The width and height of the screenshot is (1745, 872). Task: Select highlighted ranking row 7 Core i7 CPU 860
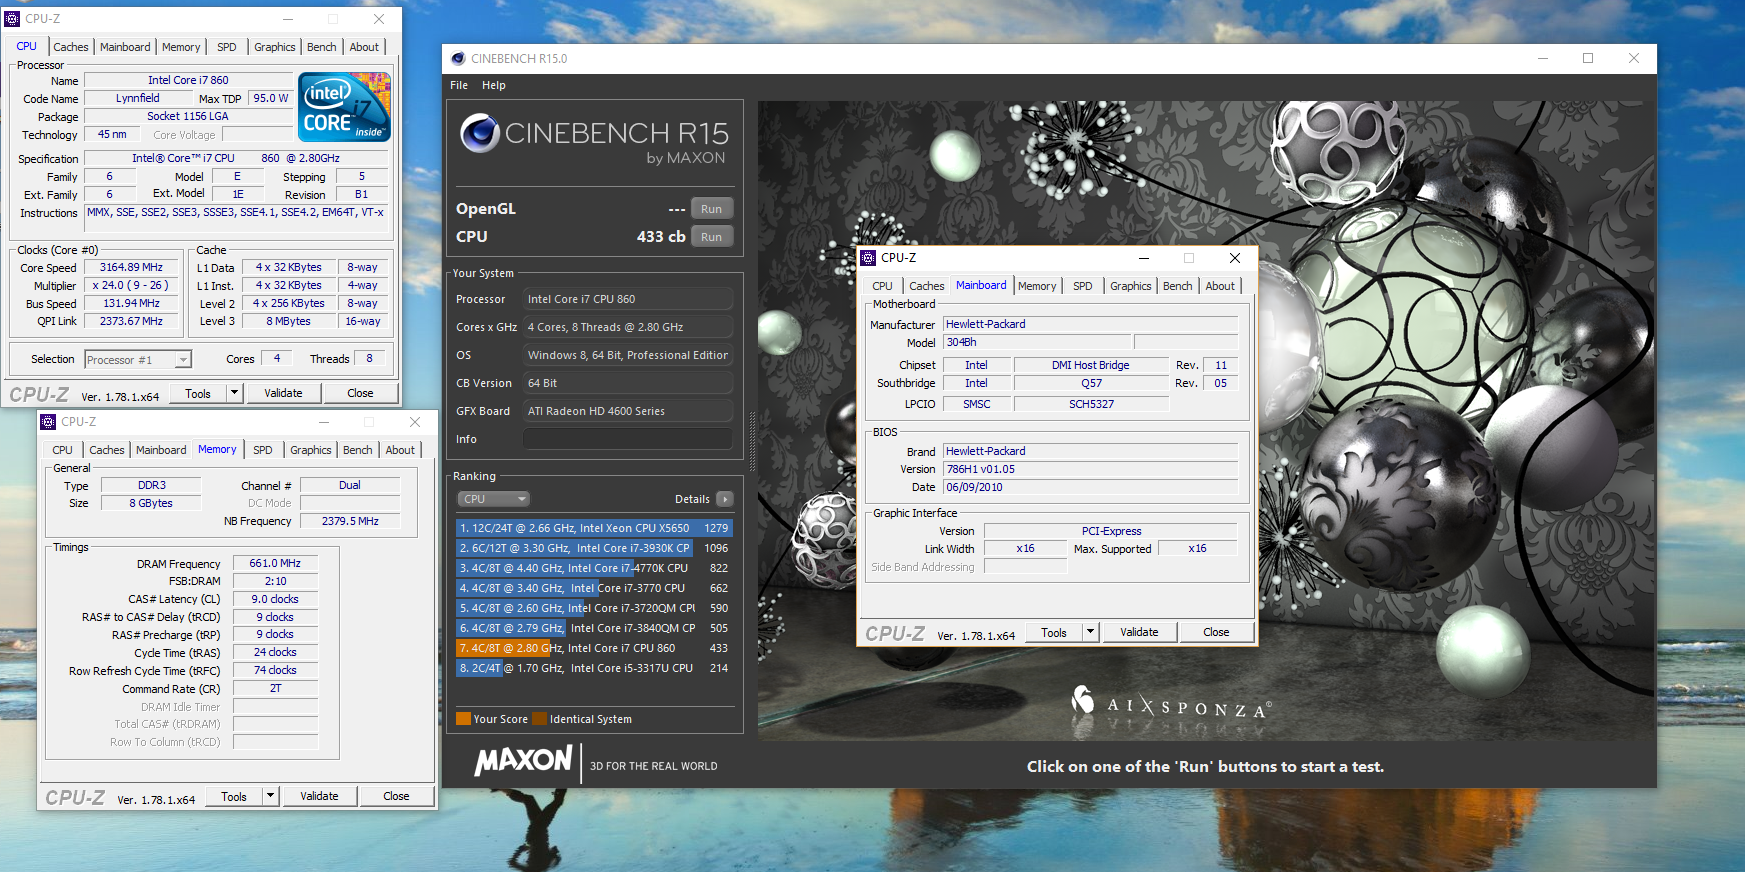594,648
